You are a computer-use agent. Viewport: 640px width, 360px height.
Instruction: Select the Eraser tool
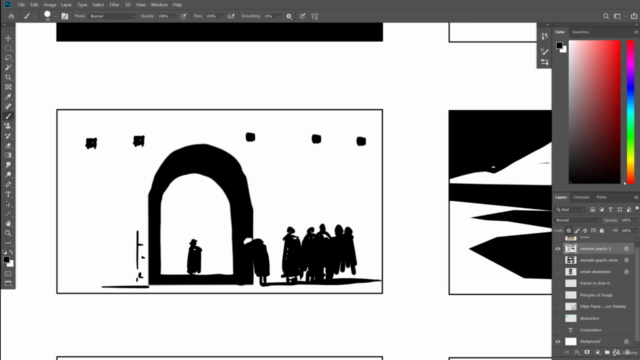[x=8, y=146]
